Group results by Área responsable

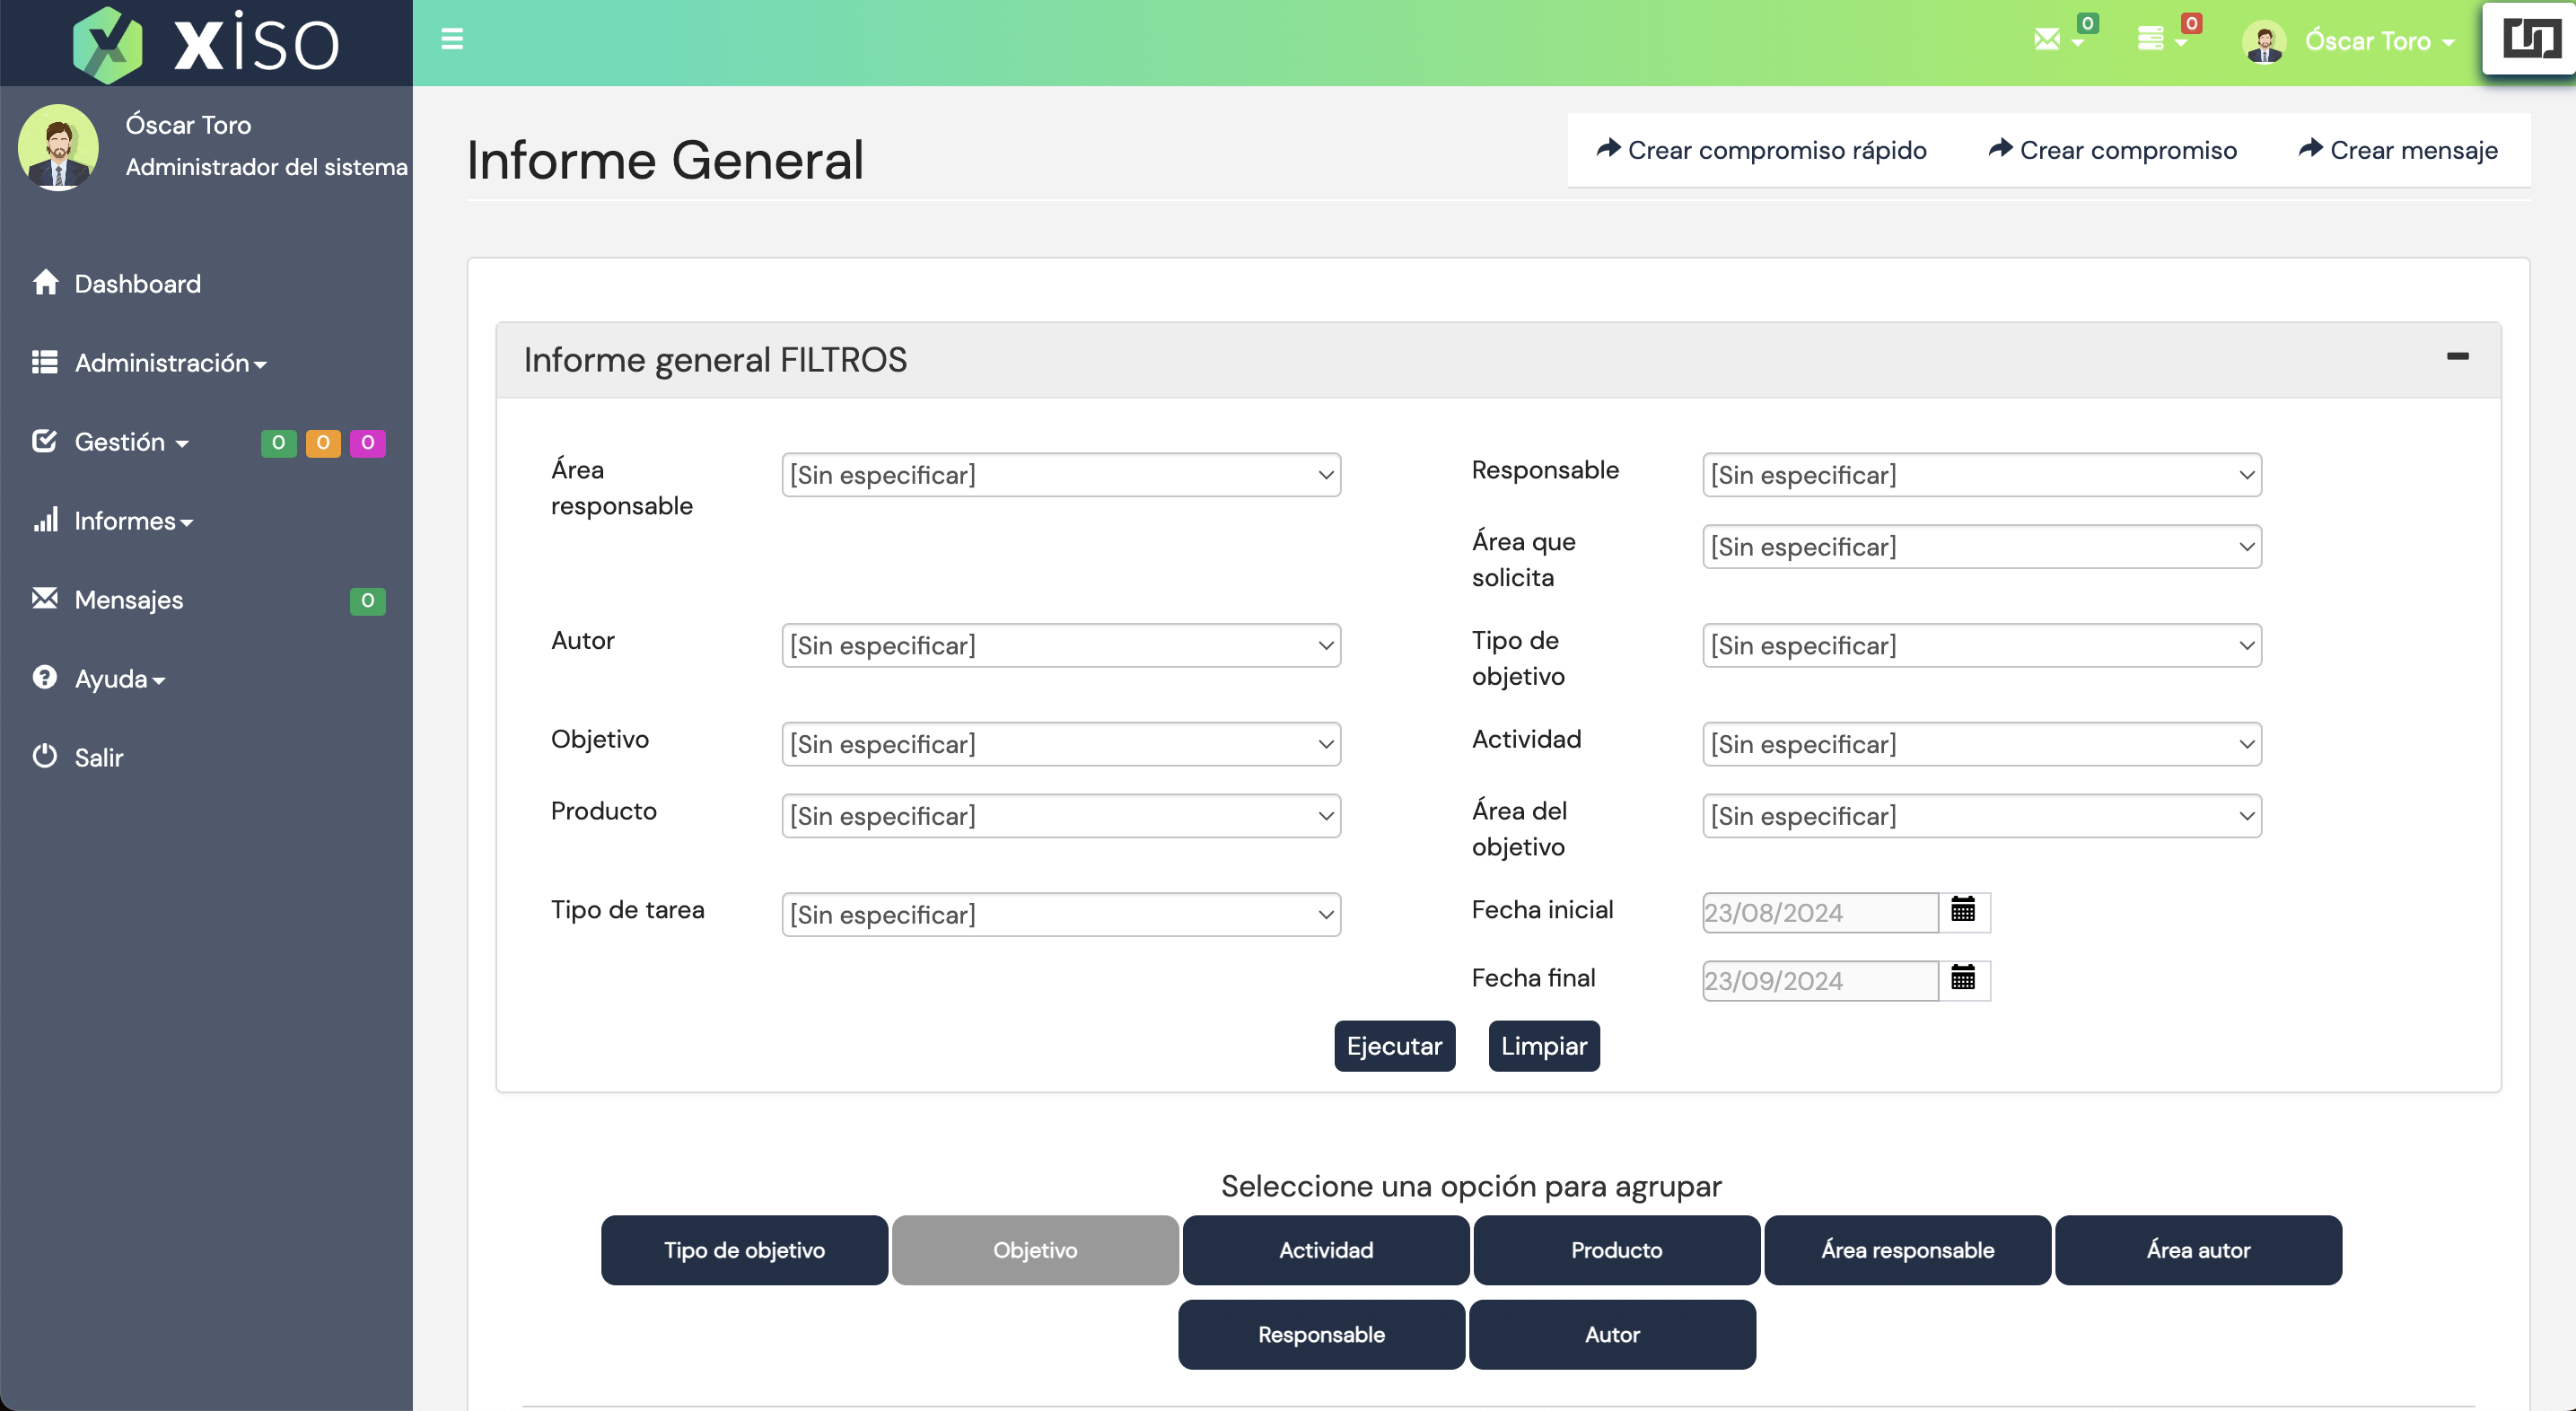pyautogui.click(x=1907, y=1250)
